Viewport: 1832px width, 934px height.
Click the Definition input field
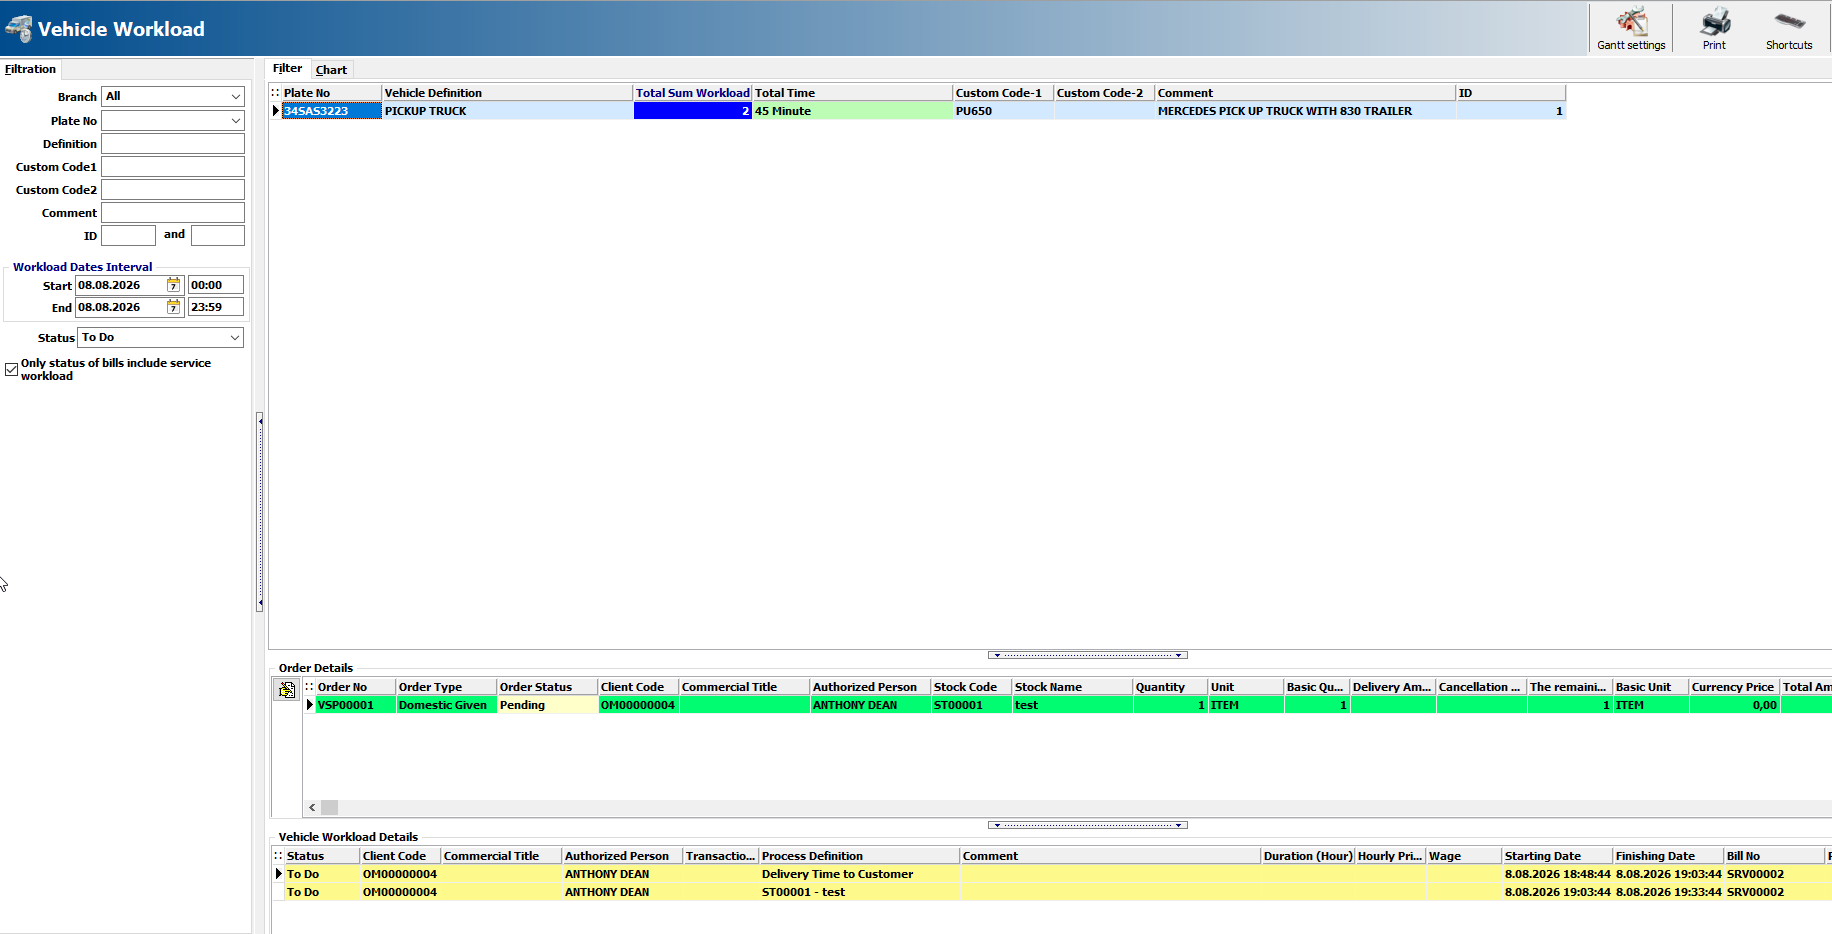coord(173,144)
